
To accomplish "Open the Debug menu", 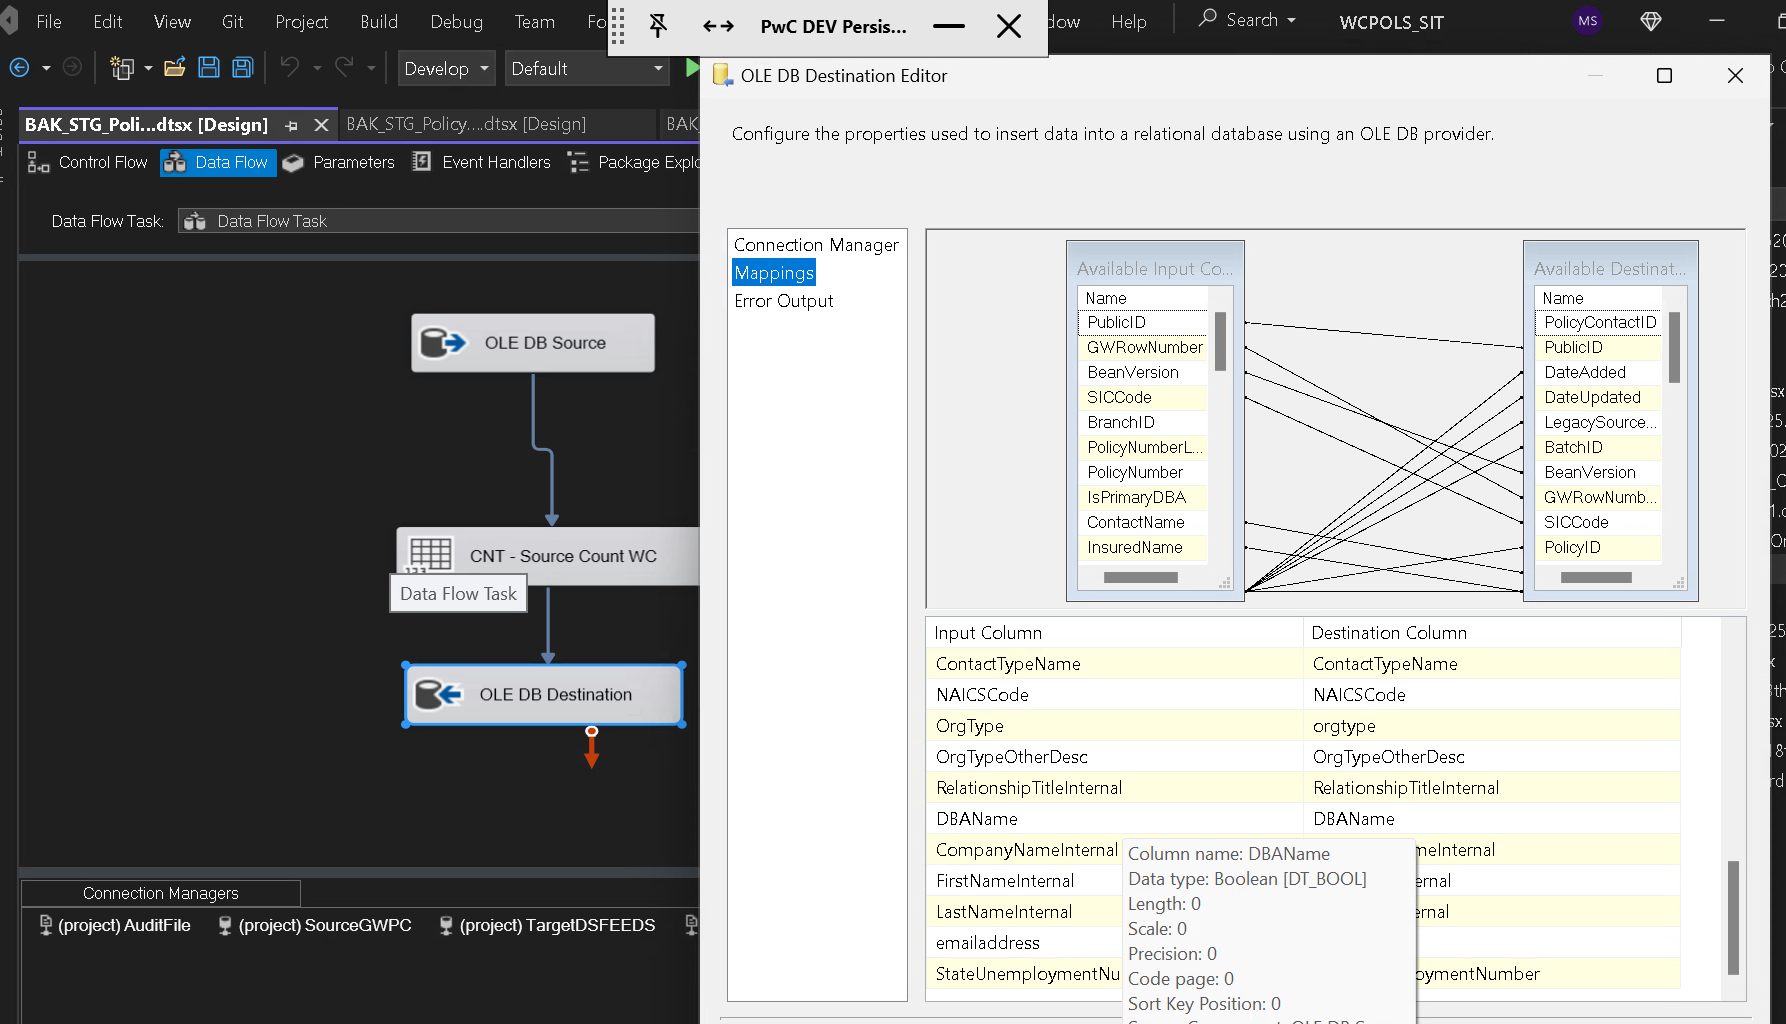I will [456, 21].
